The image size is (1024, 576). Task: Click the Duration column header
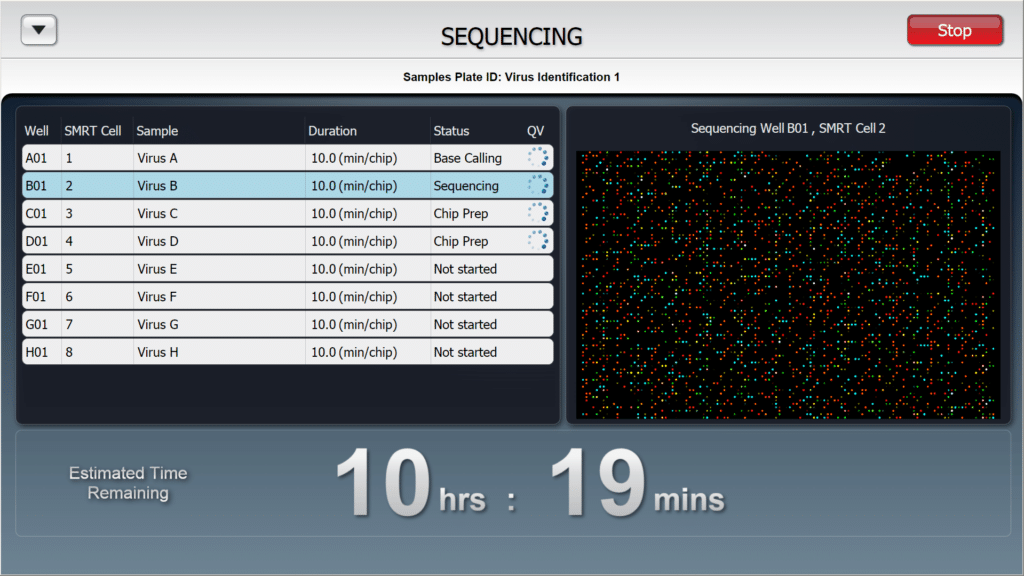332,131
